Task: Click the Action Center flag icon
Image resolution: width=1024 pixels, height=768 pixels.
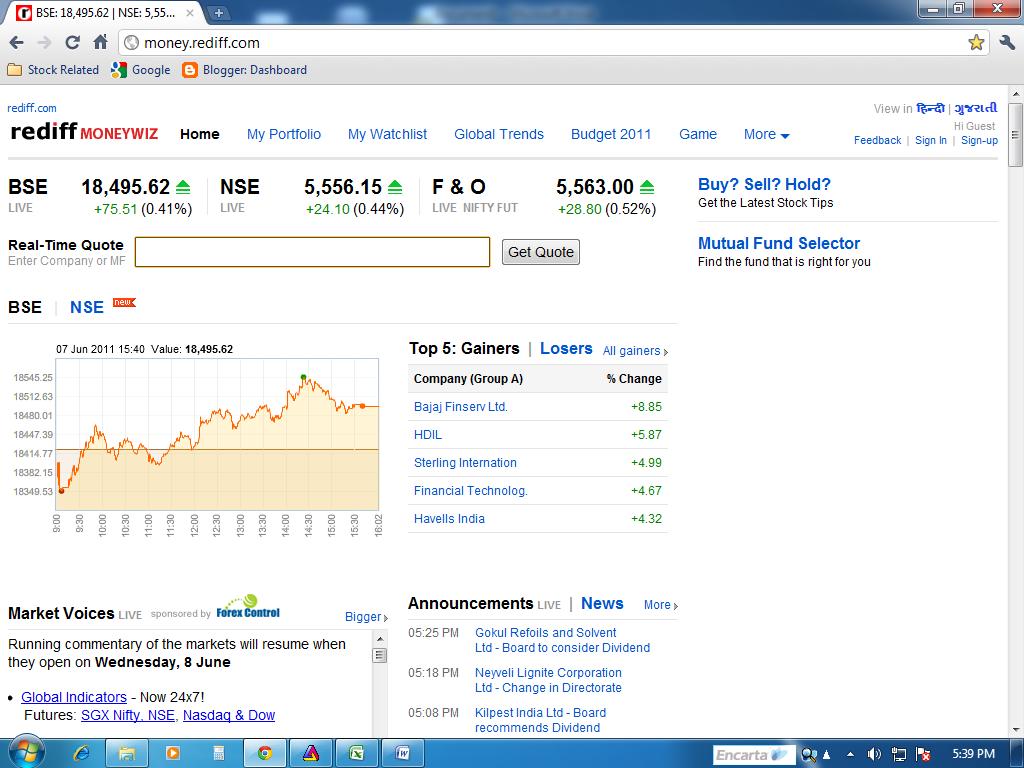Action: pyautogui.click(x=923, y=754)
